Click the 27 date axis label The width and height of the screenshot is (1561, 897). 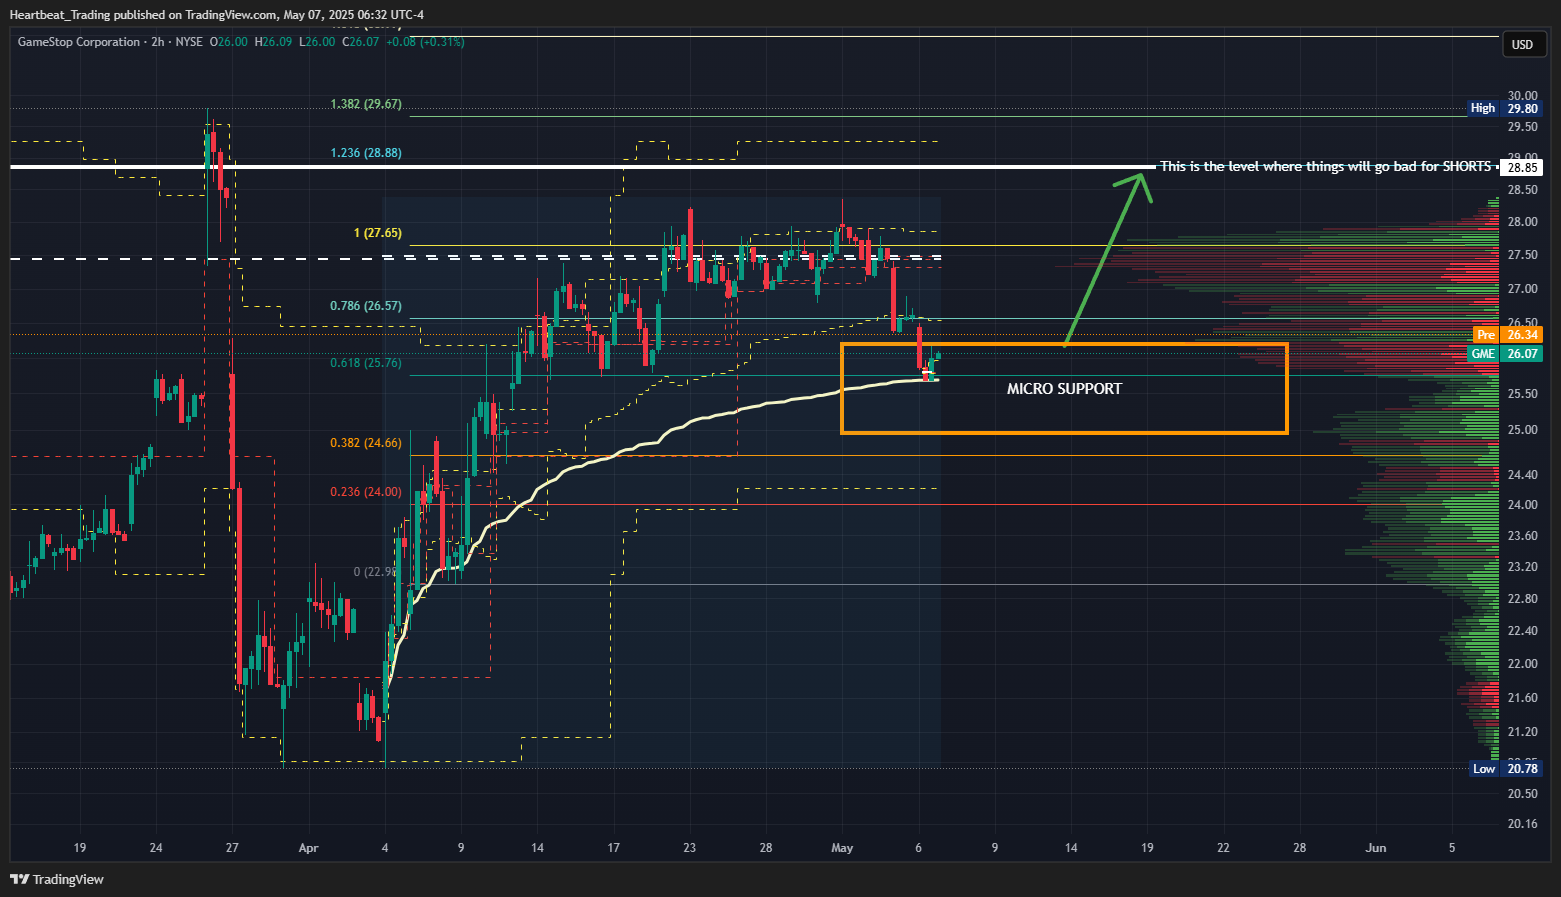232,848
